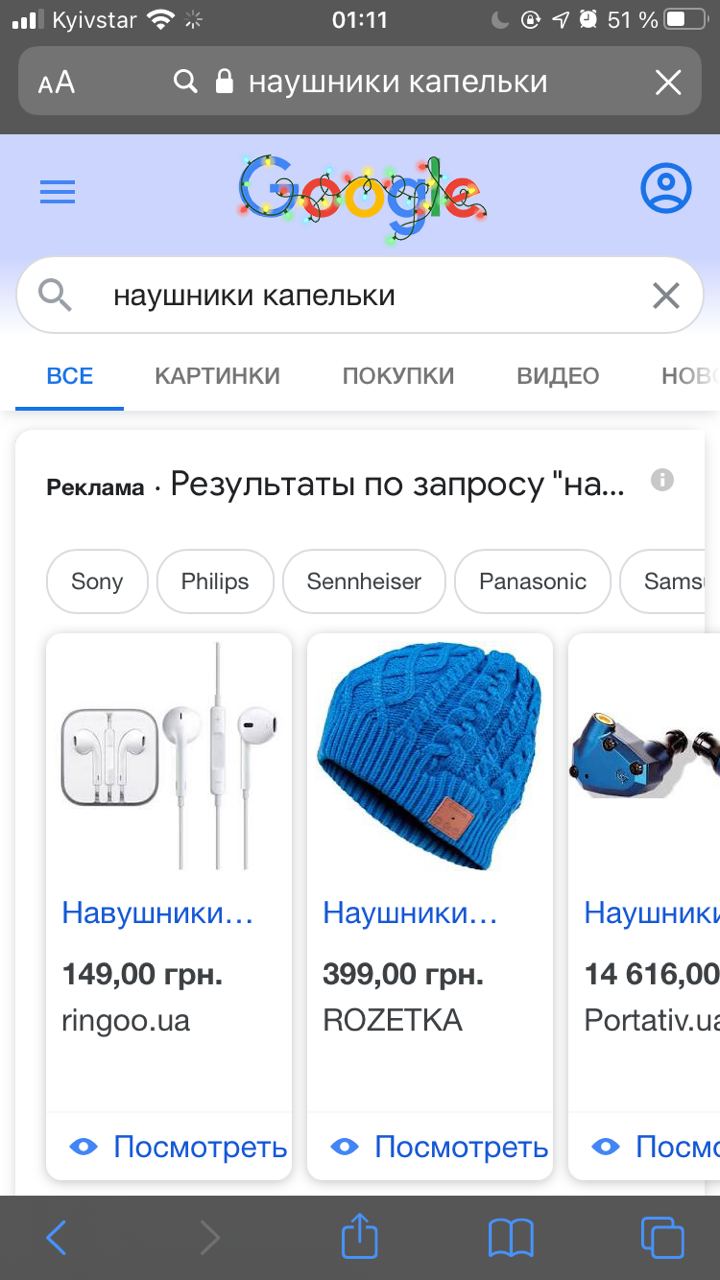Tap the Safari reader text size button
Image resolution: width=720 pixels, height=1280 pixels.
57,82
